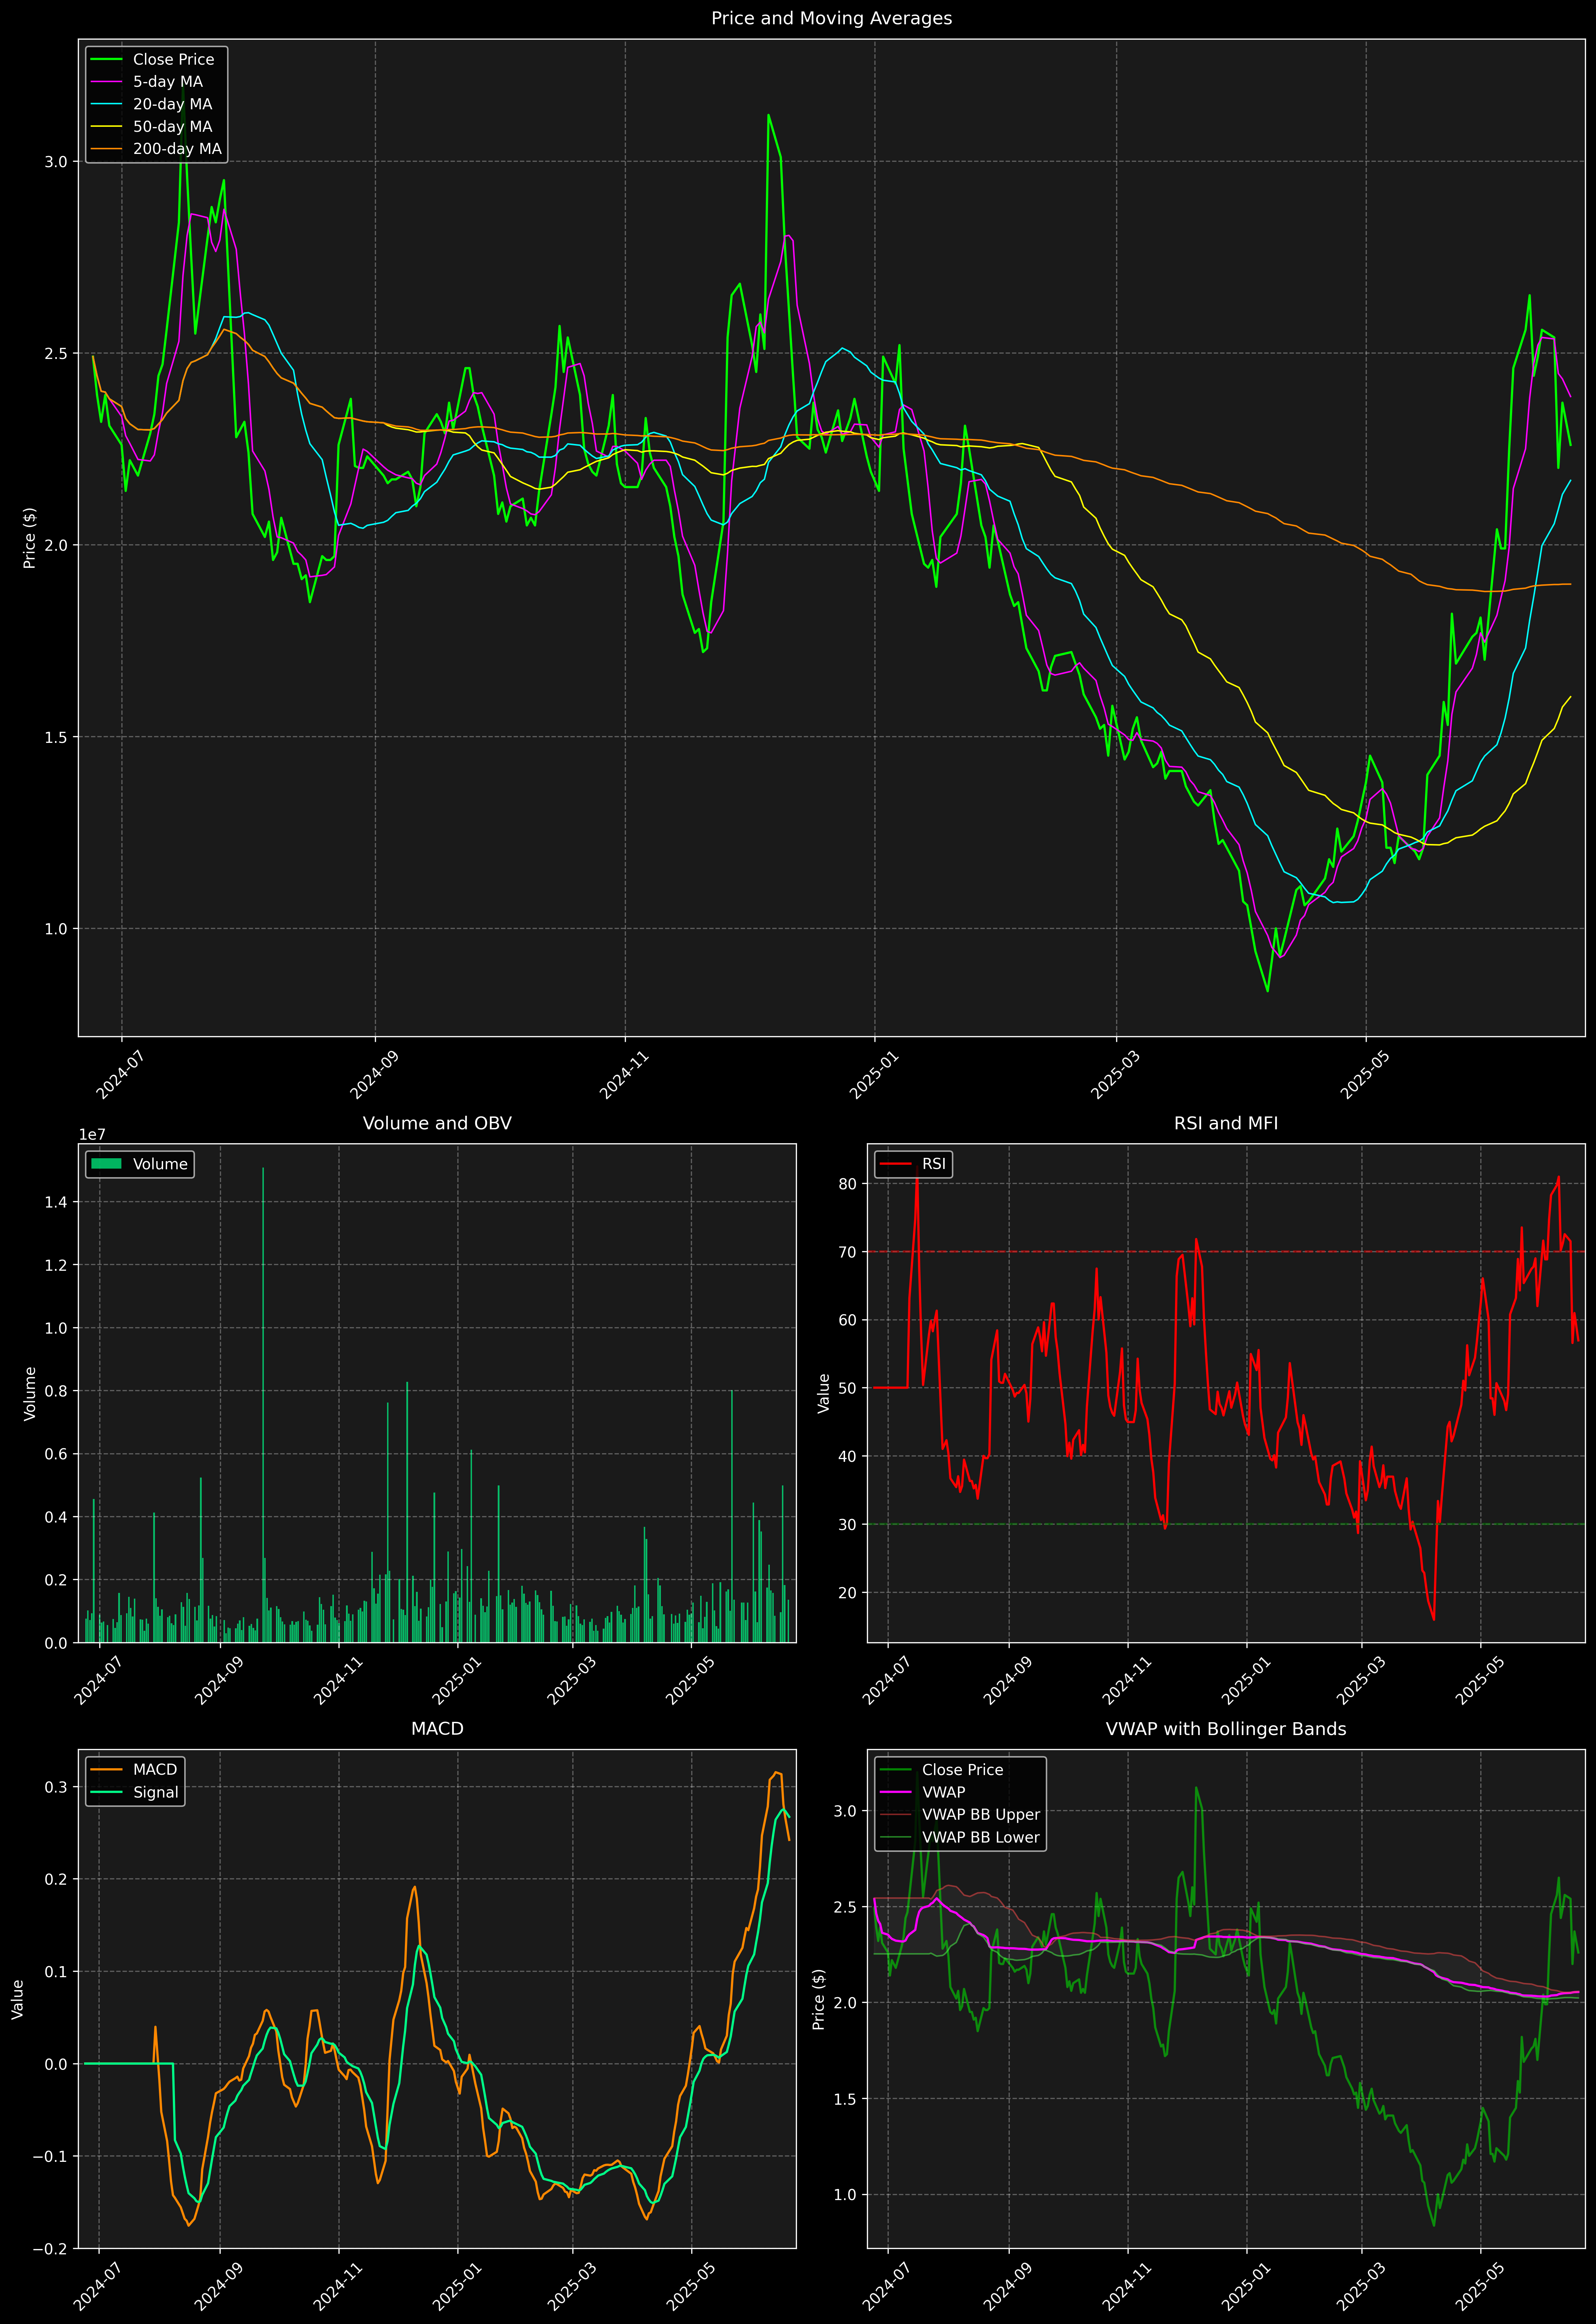Click the '3.0' tick on the VWAP chart
The height and width of the screenshot is (2324, 1596).
(845, 1811)
